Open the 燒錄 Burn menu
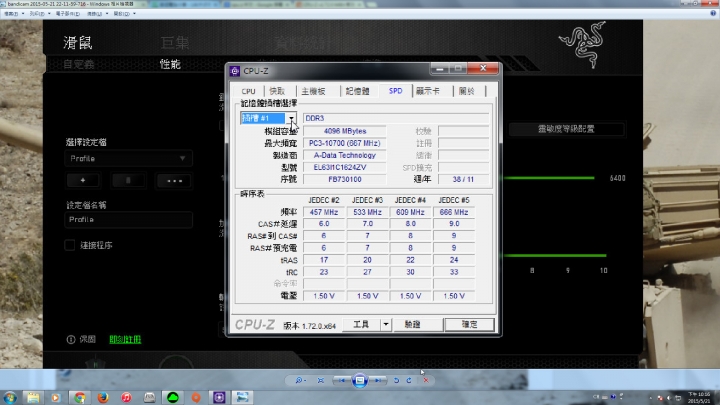 [x=97, y=14]
